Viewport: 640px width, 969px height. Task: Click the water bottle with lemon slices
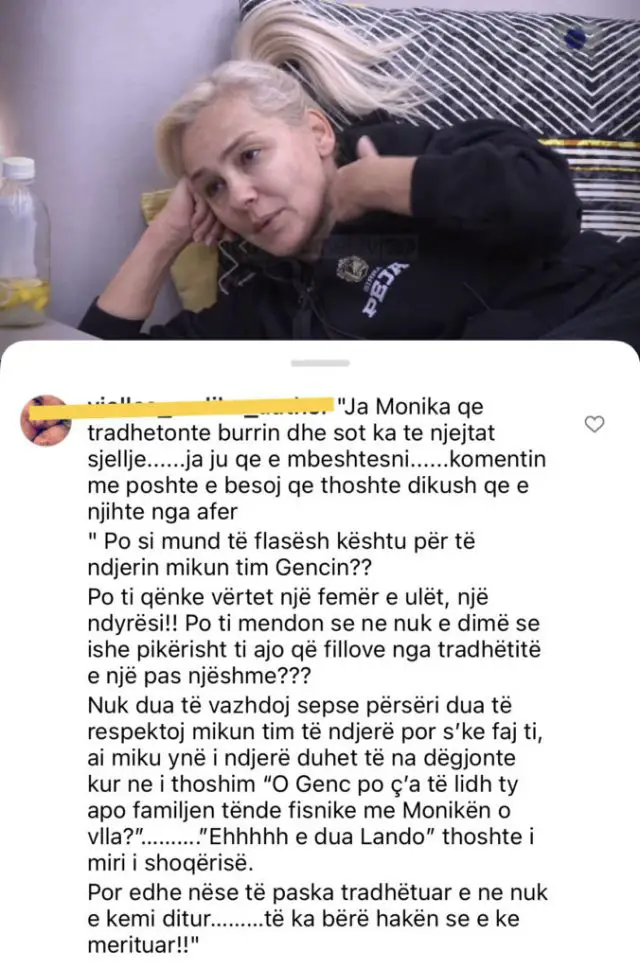pyautogui.click(x=23, y=241)
